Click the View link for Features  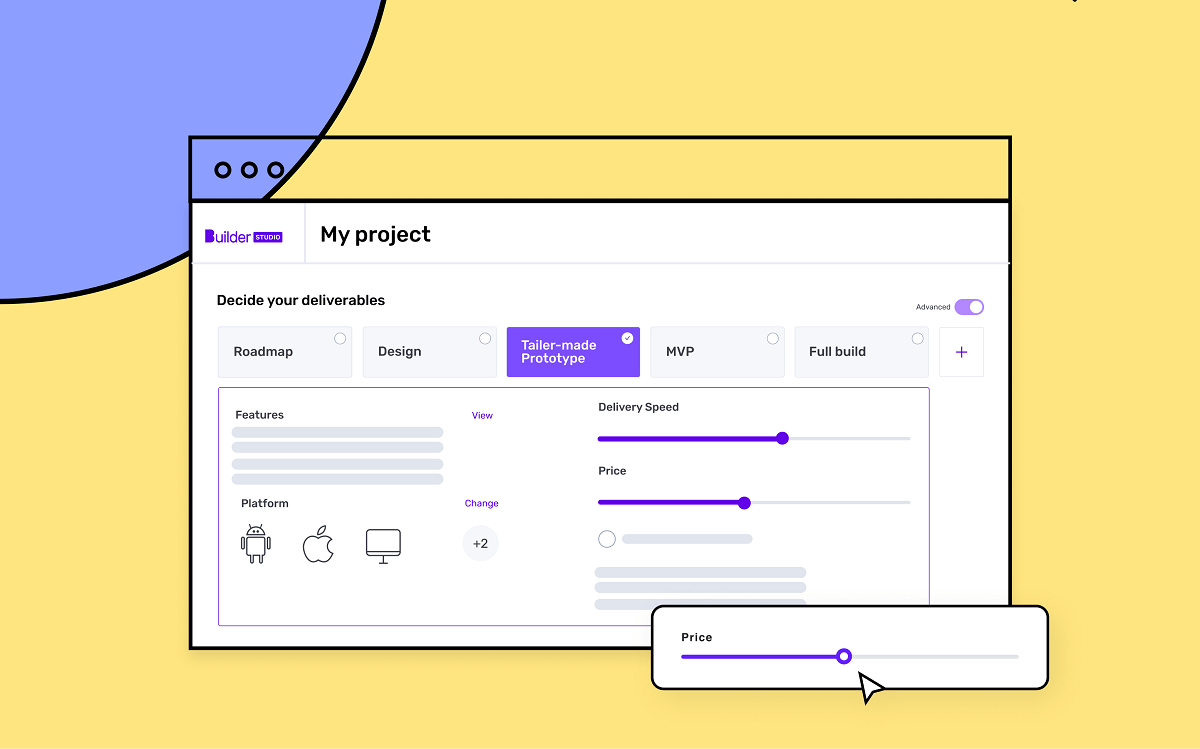coord(482,415)
